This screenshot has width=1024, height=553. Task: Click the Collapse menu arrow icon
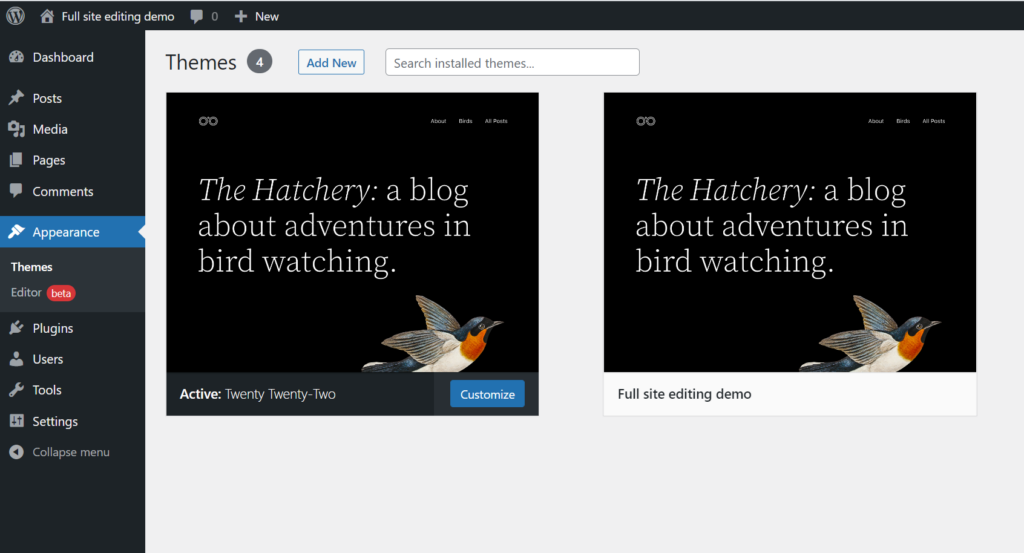[x=16, y=452]
